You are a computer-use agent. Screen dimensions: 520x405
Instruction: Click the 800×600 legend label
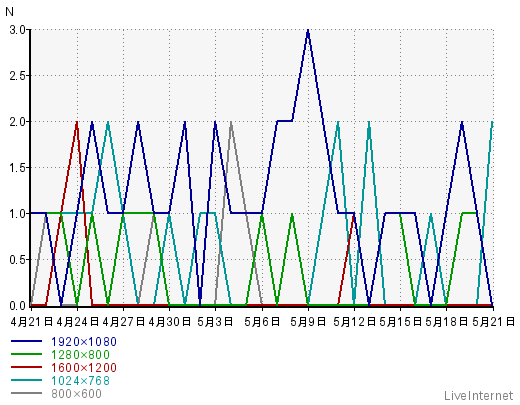76,394
